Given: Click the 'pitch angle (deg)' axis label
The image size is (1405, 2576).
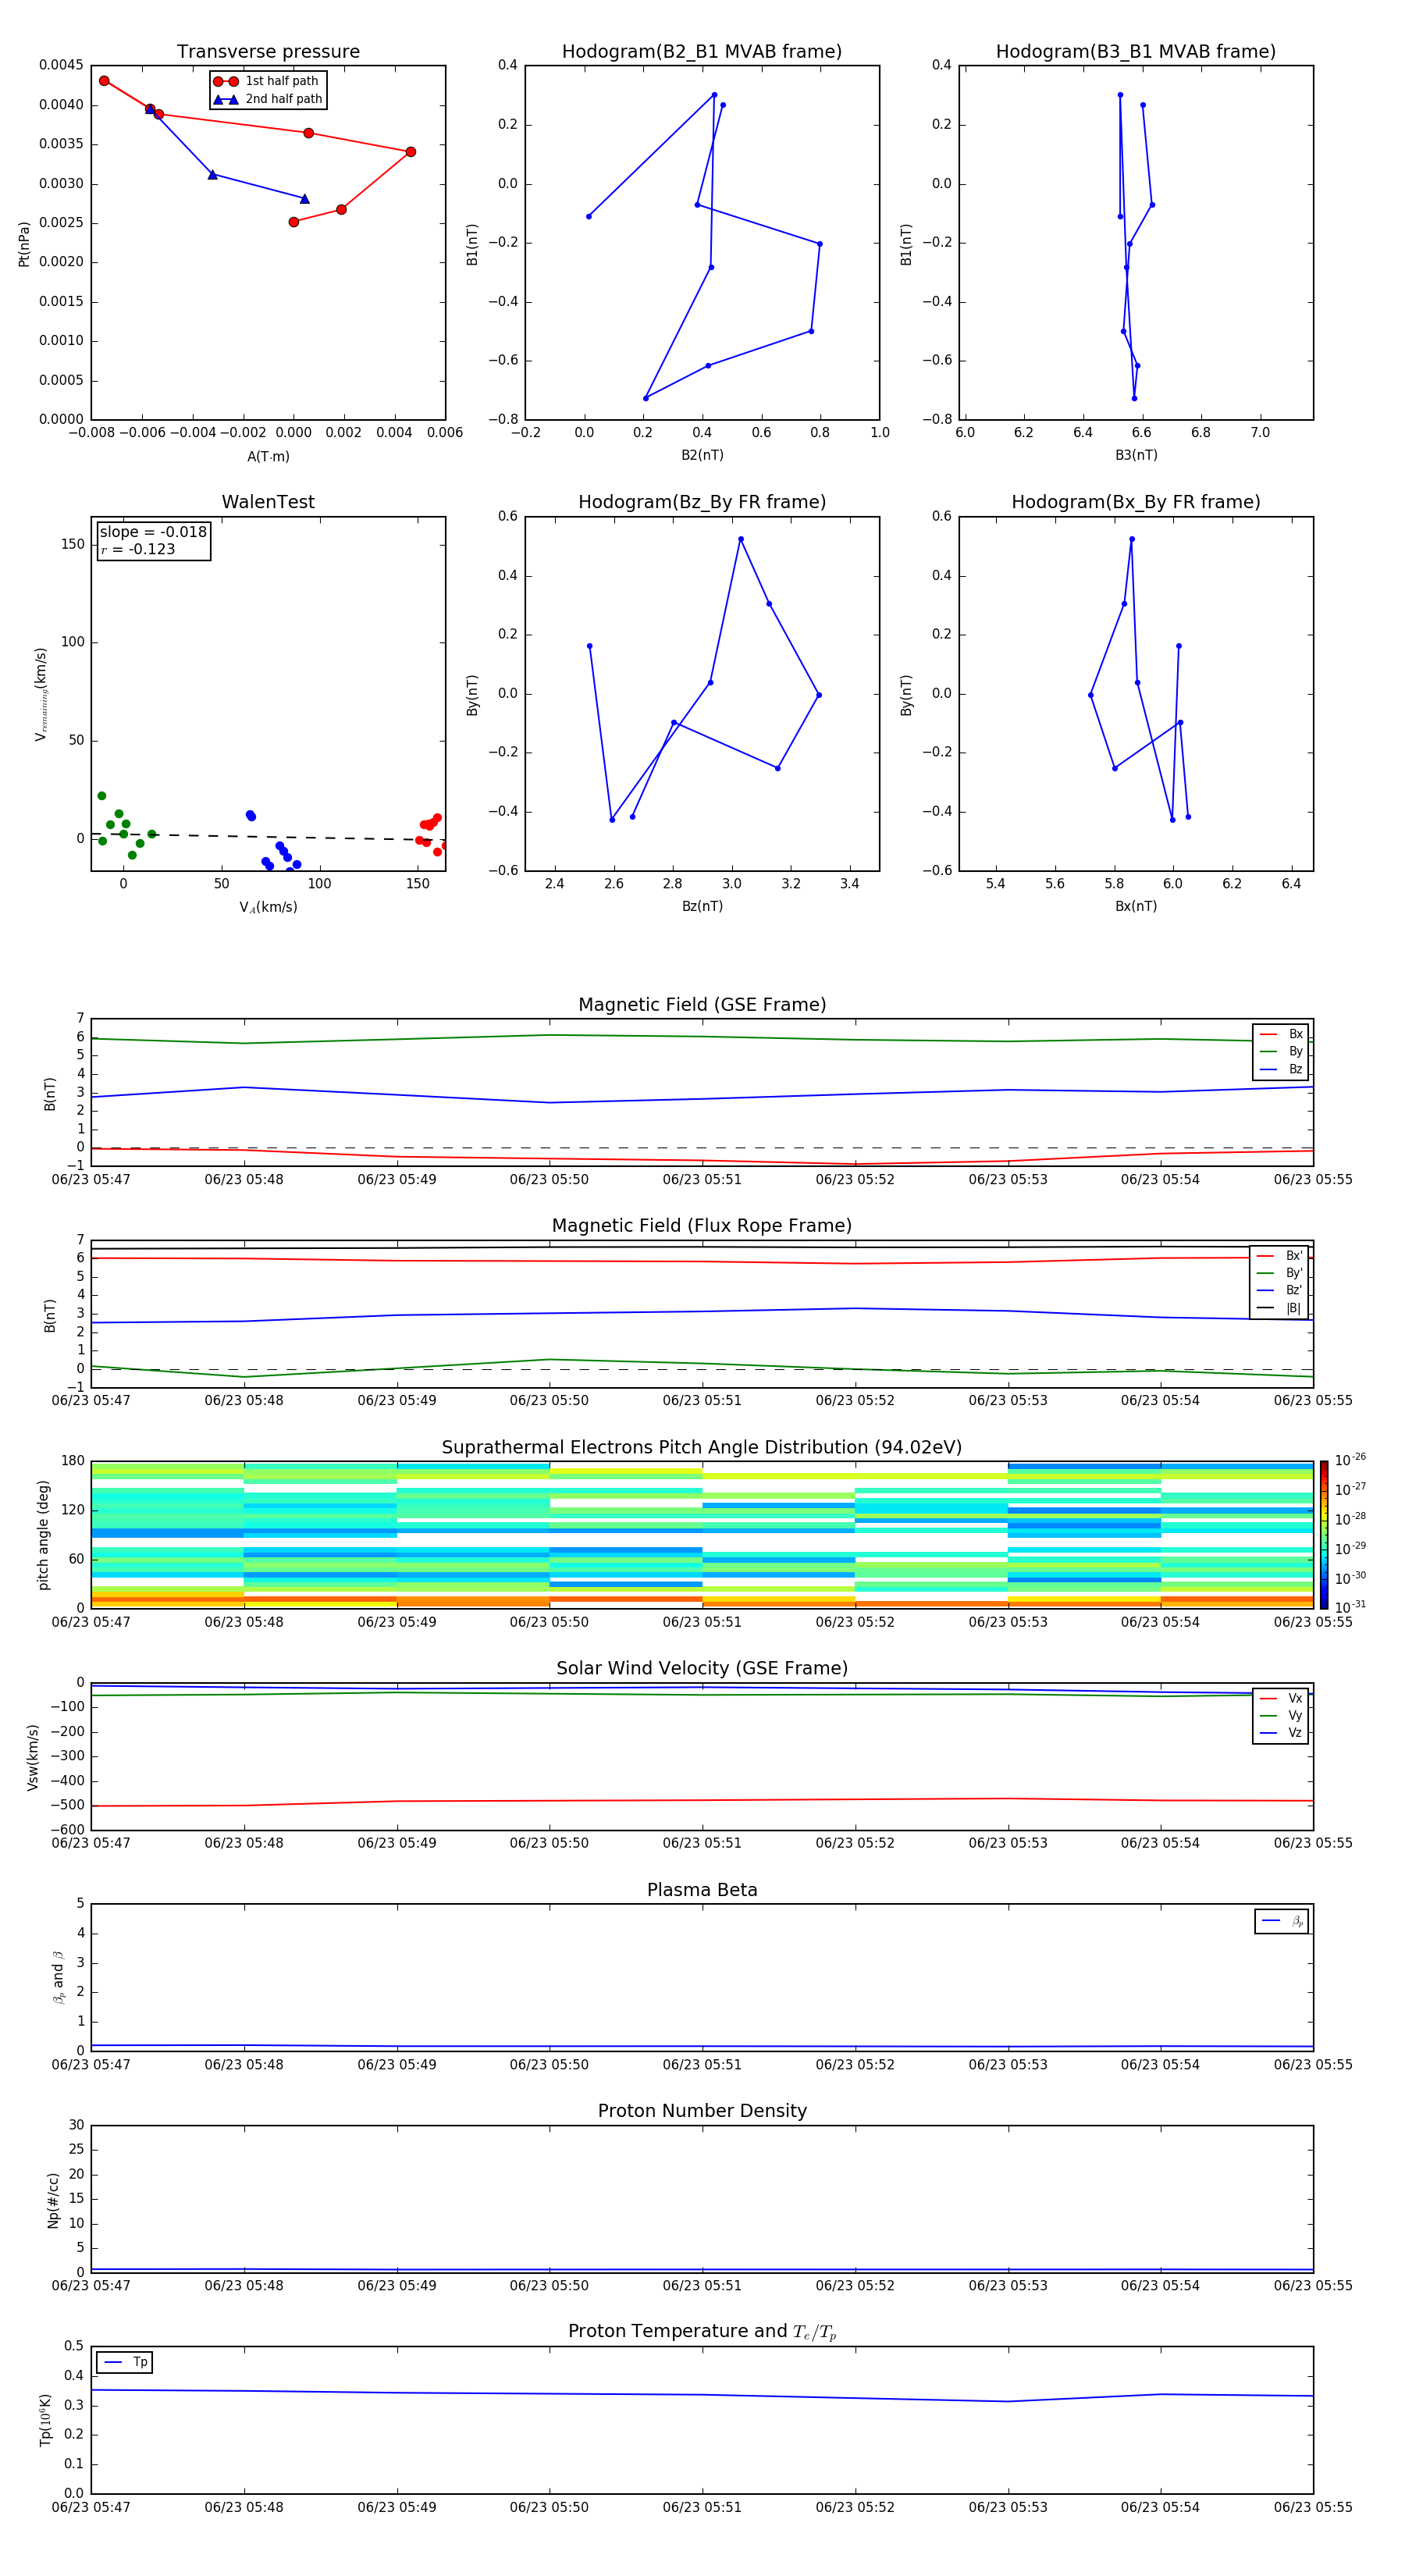Looking at the screenshot, I should (x=43, y=1535).
